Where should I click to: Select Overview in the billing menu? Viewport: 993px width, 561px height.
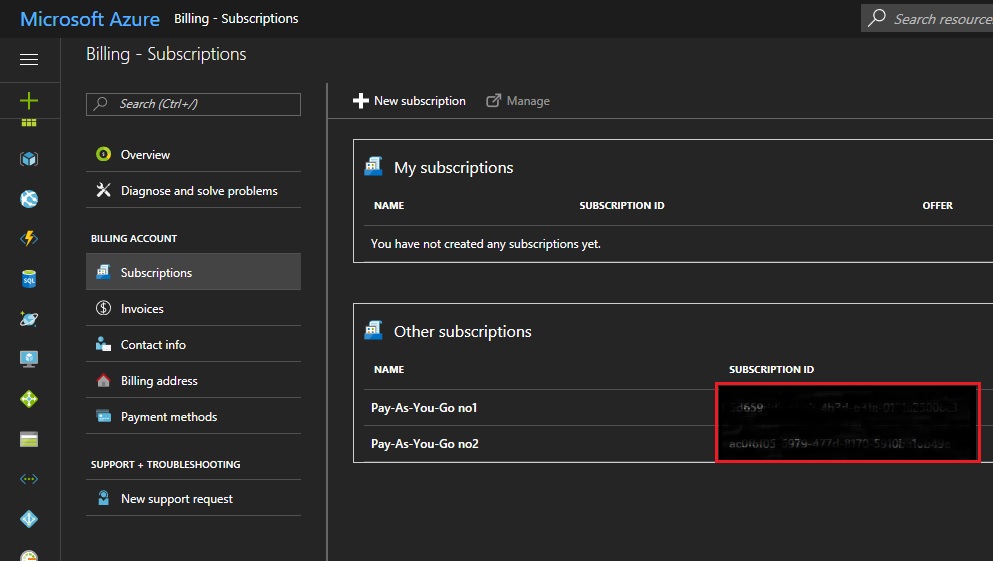tap(145, 155)
